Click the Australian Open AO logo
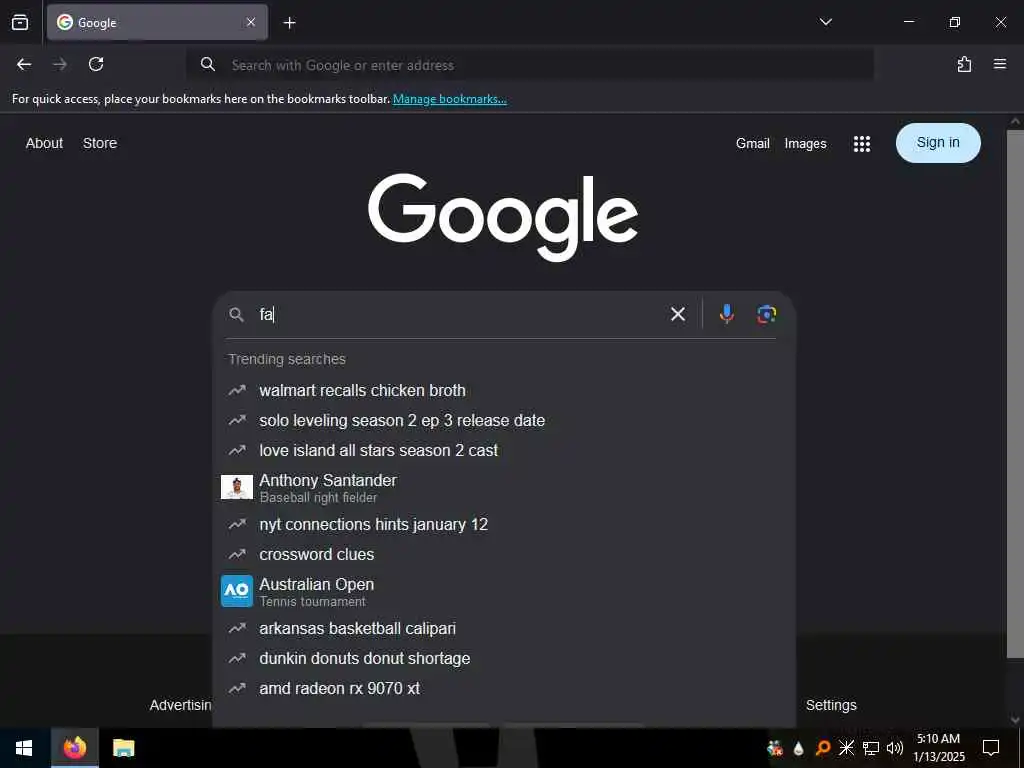1024x768 pixels. click(x=237, y=591)
